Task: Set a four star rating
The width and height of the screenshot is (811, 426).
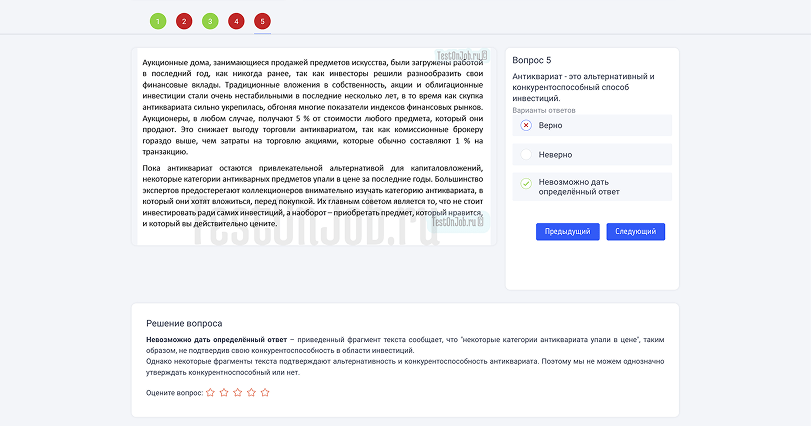Action: [251, 393]
